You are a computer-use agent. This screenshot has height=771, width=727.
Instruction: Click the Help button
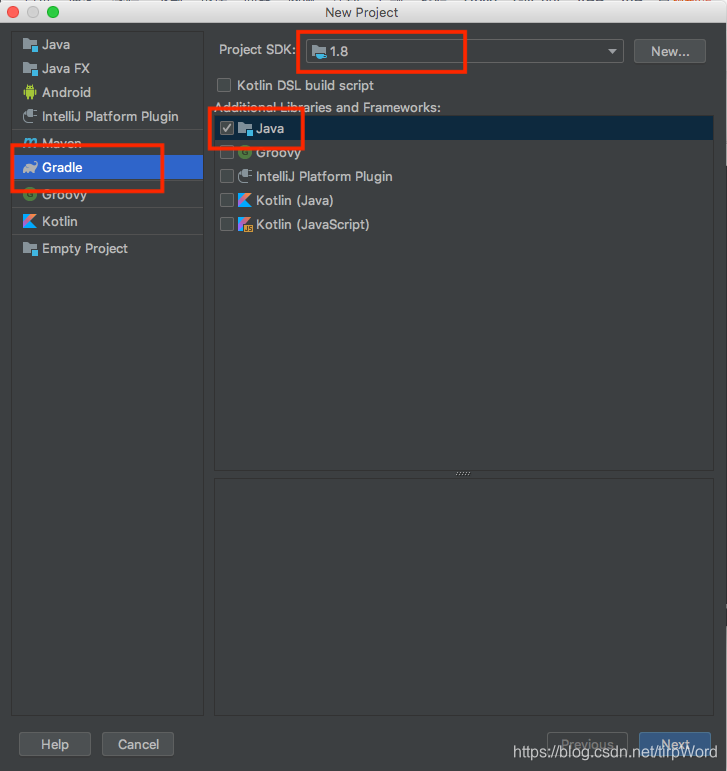[55, 744]
